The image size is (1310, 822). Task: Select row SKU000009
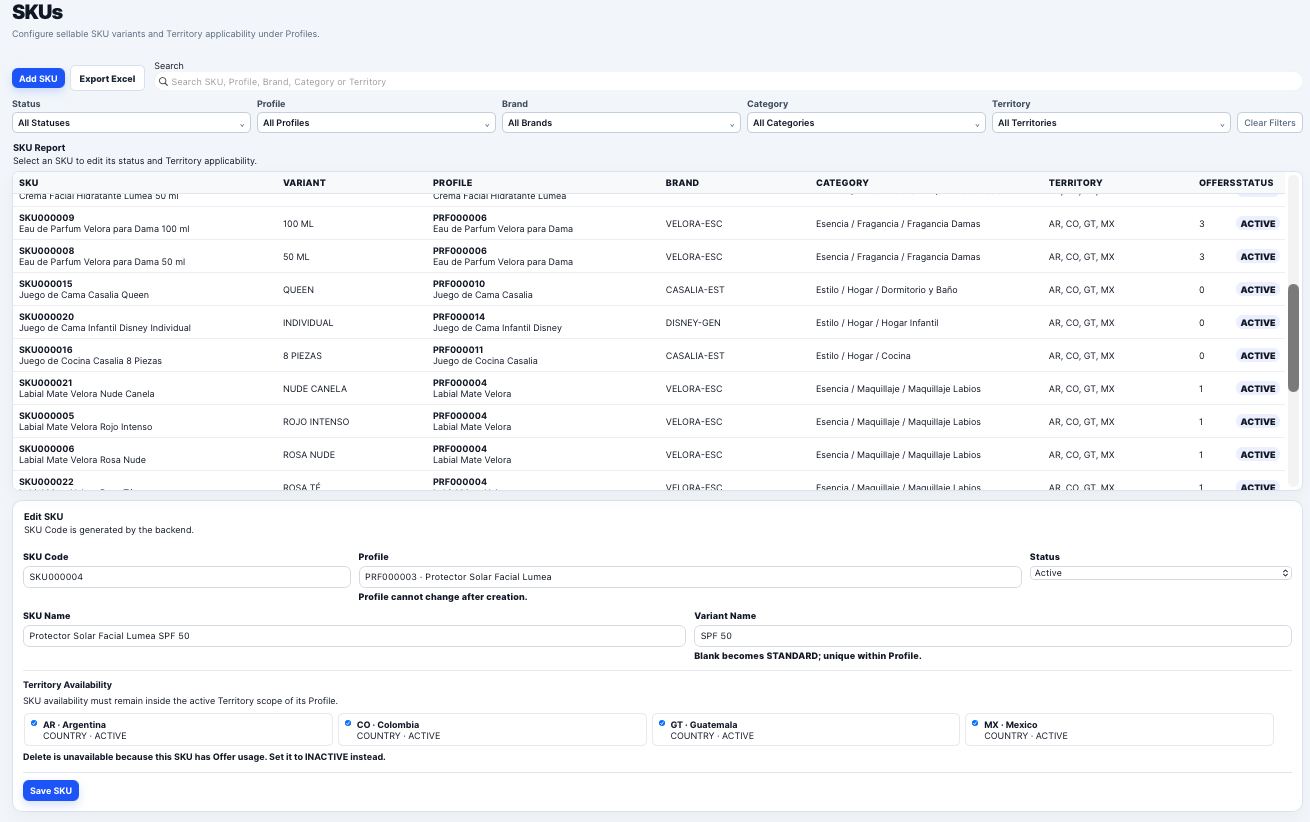[x=648, y=223]
